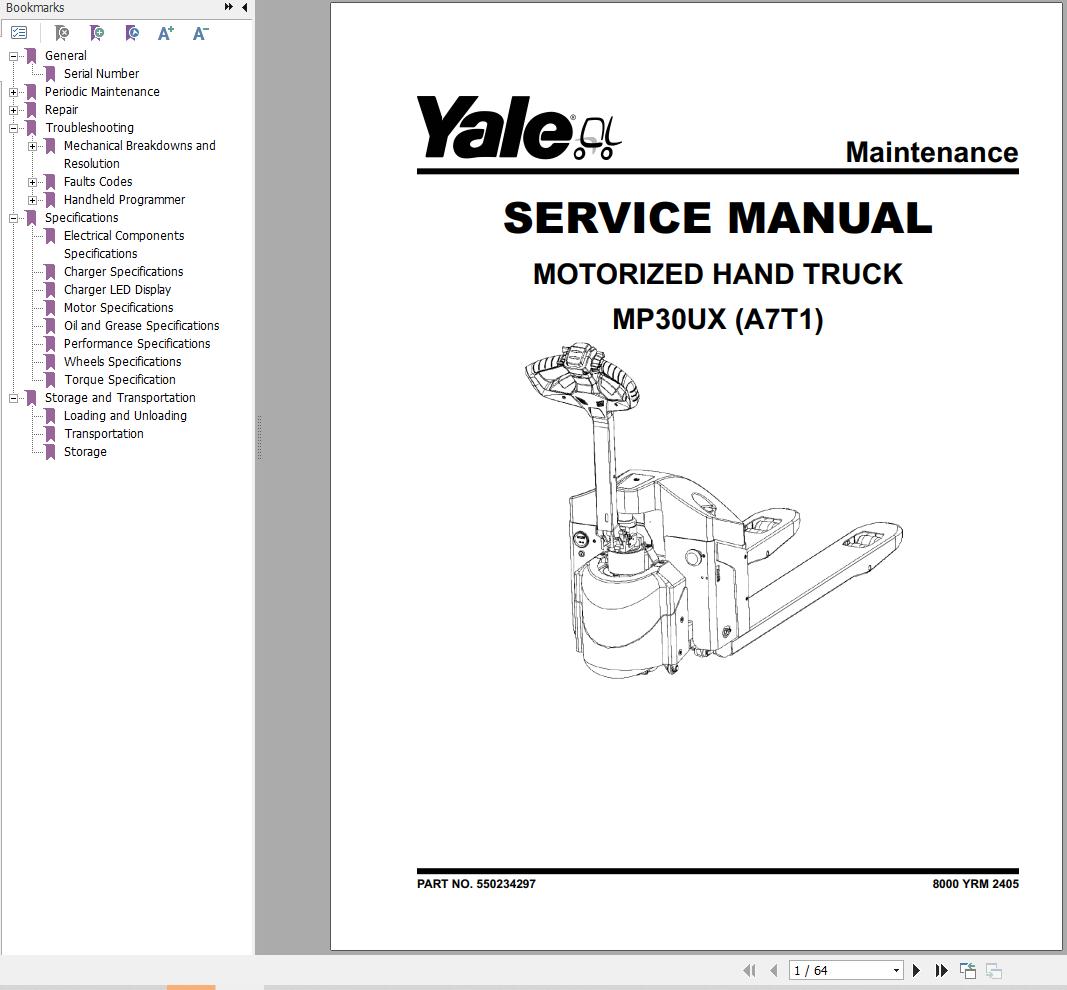Open the Periodic Maintenance bookmark
This screenshot has height=990, width=1067.
pos(102,92)
